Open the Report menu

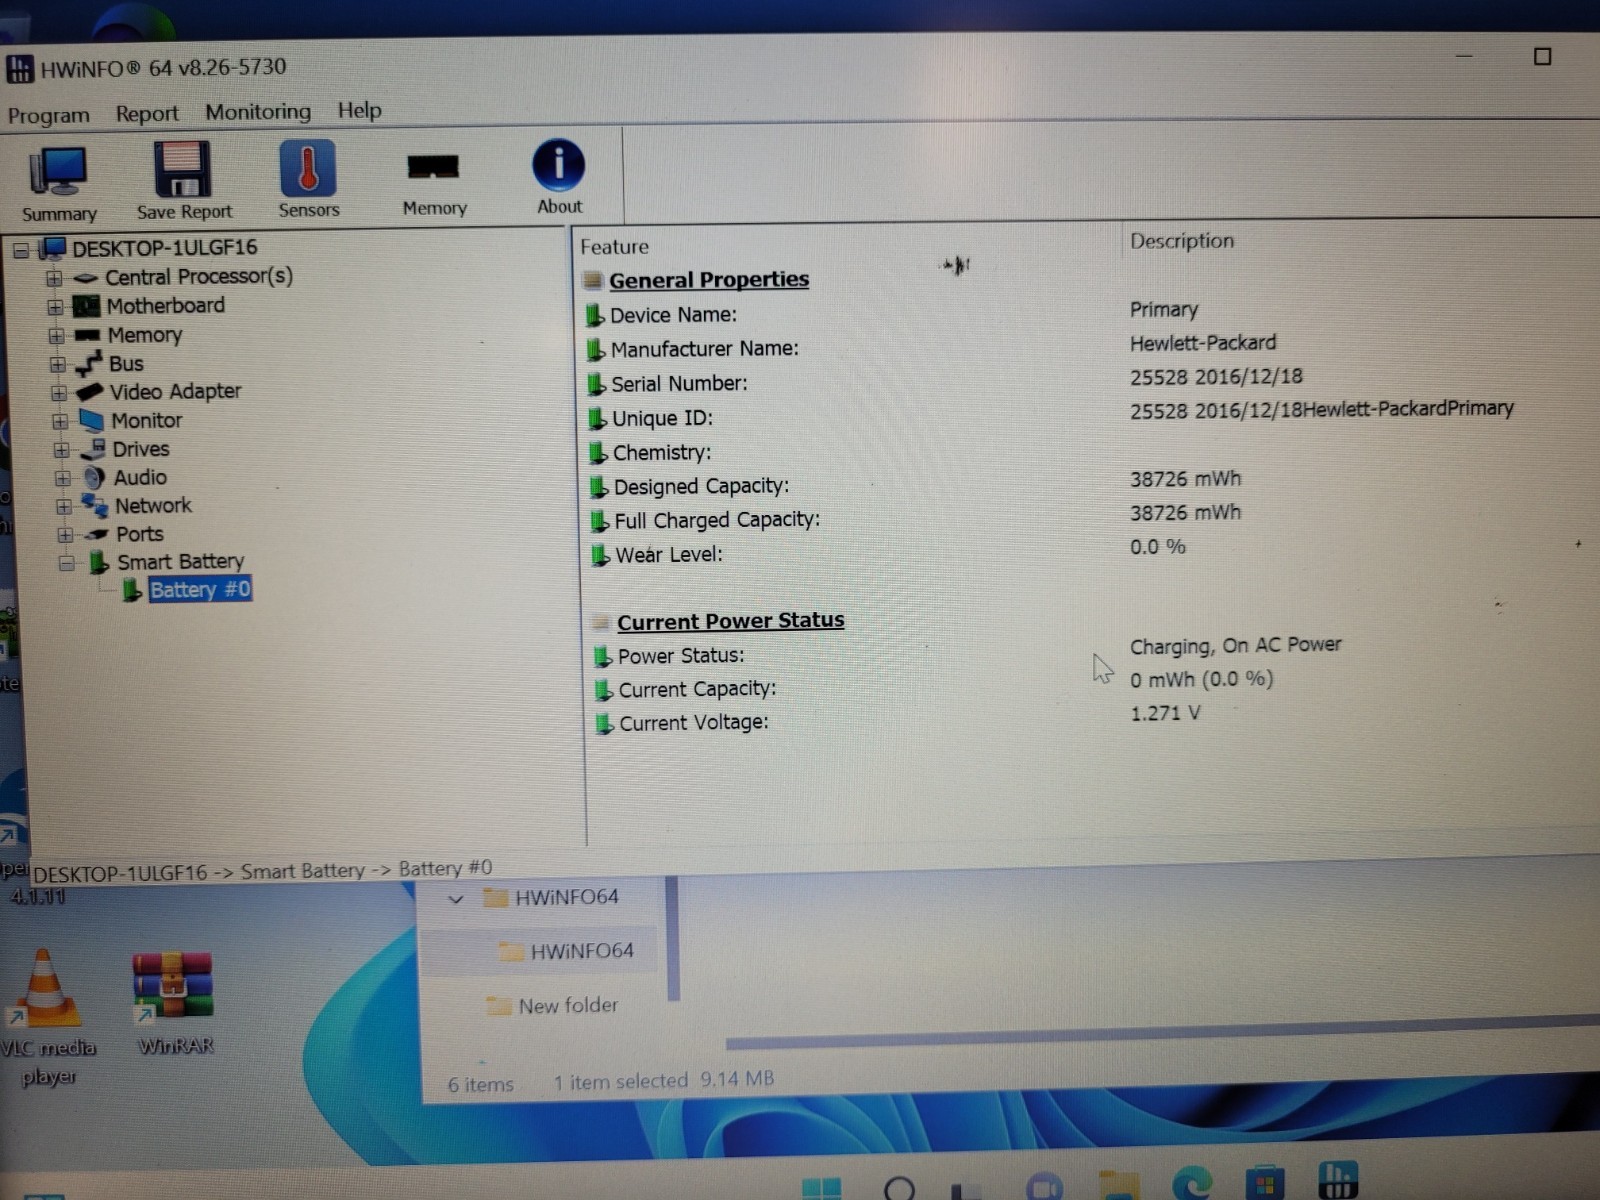pyautogui.click(x=147, y=113)
